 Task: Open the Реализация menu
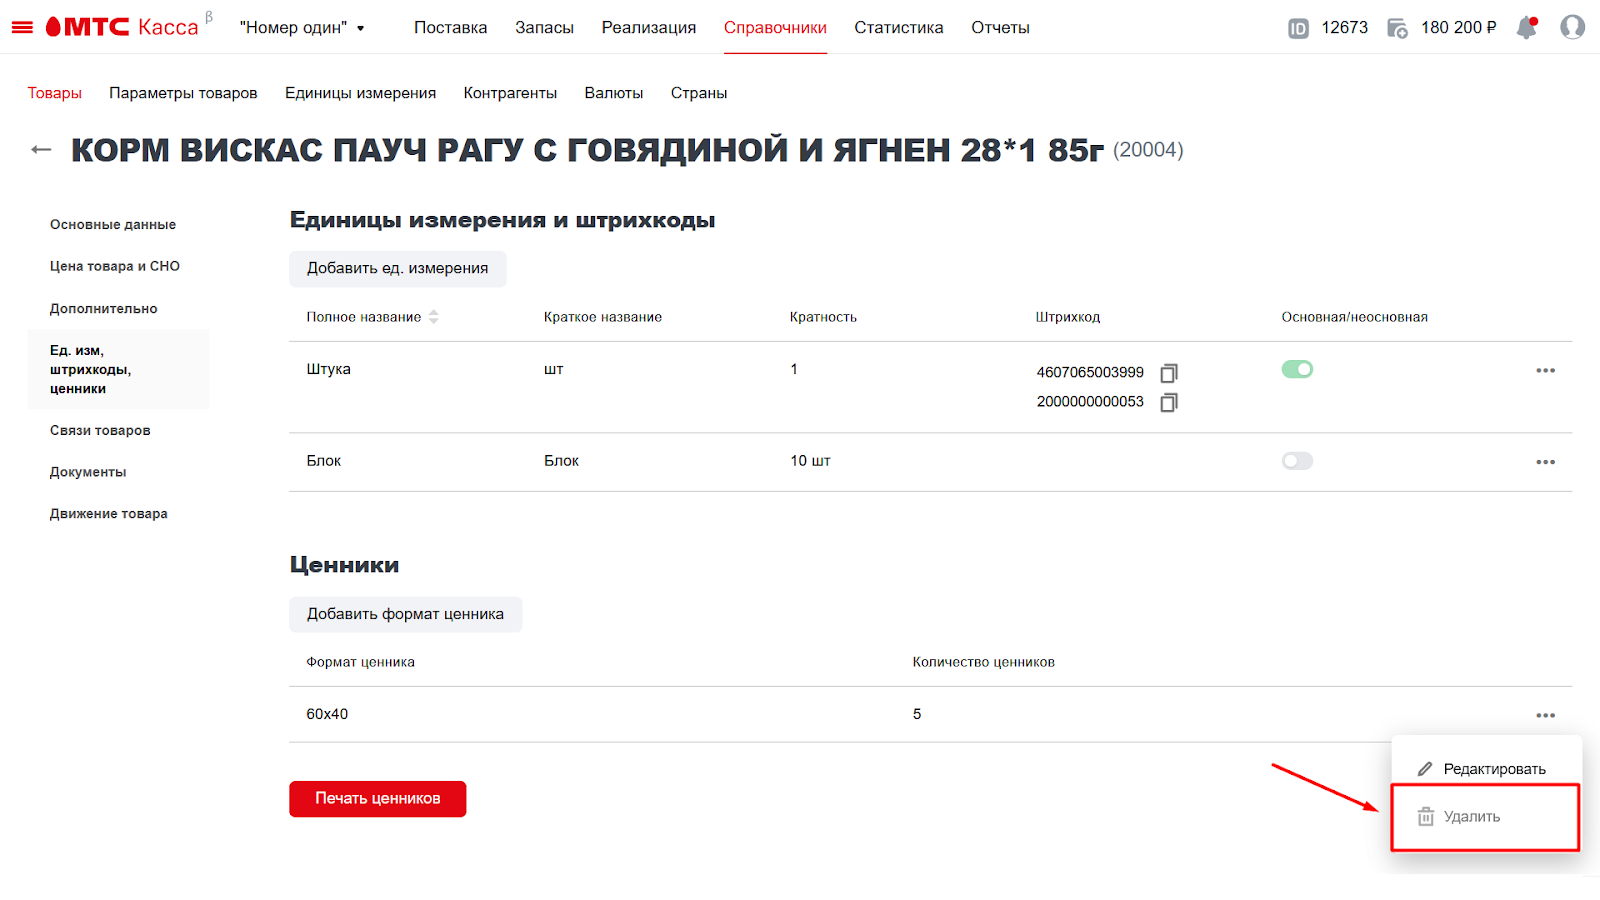click(x=648, y=28)
